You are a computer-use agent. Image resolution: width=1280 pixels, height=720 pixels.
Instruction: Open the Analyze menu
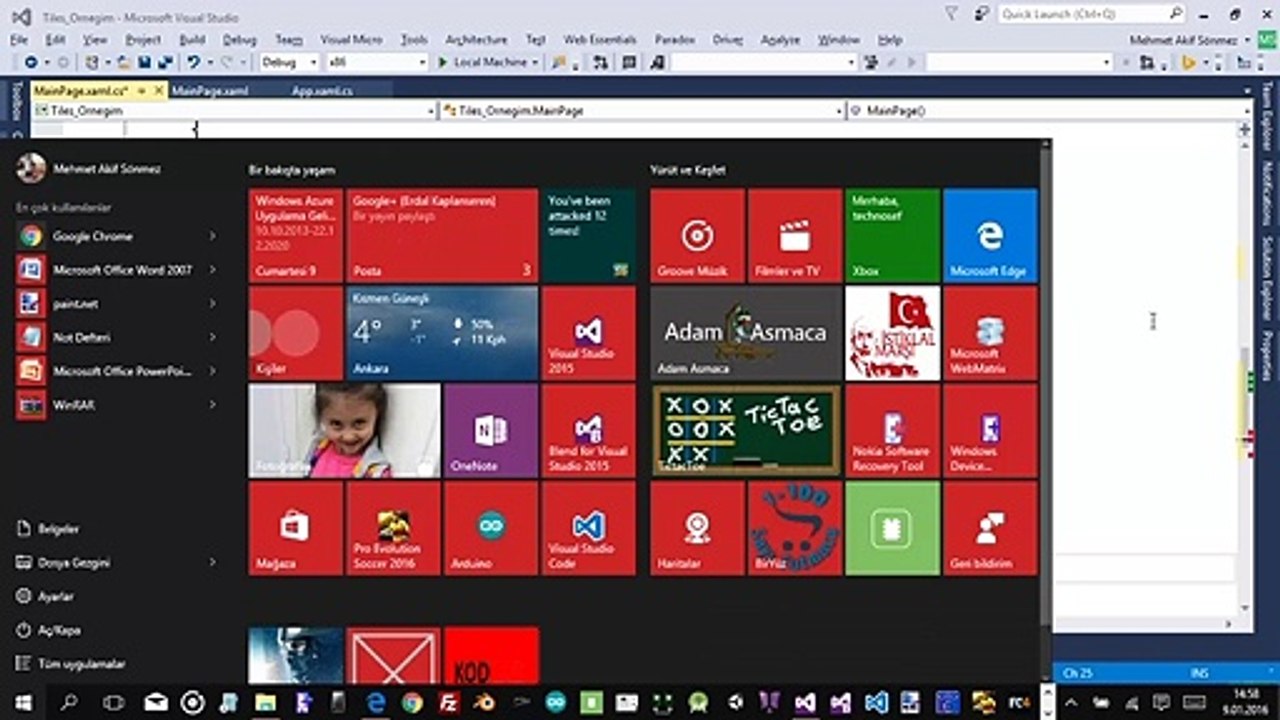(x=780, y=40)
